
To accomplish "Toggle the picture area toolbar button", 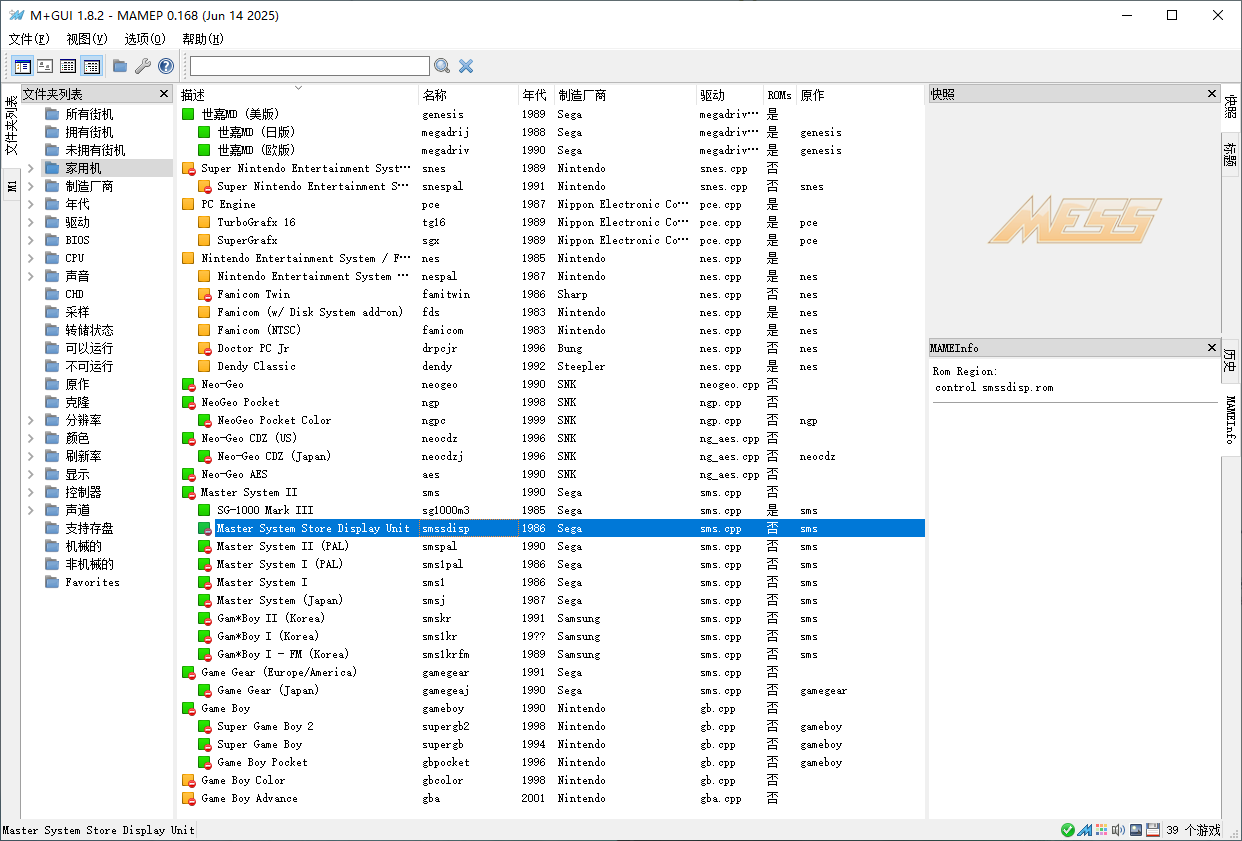I will click(45, 66).
